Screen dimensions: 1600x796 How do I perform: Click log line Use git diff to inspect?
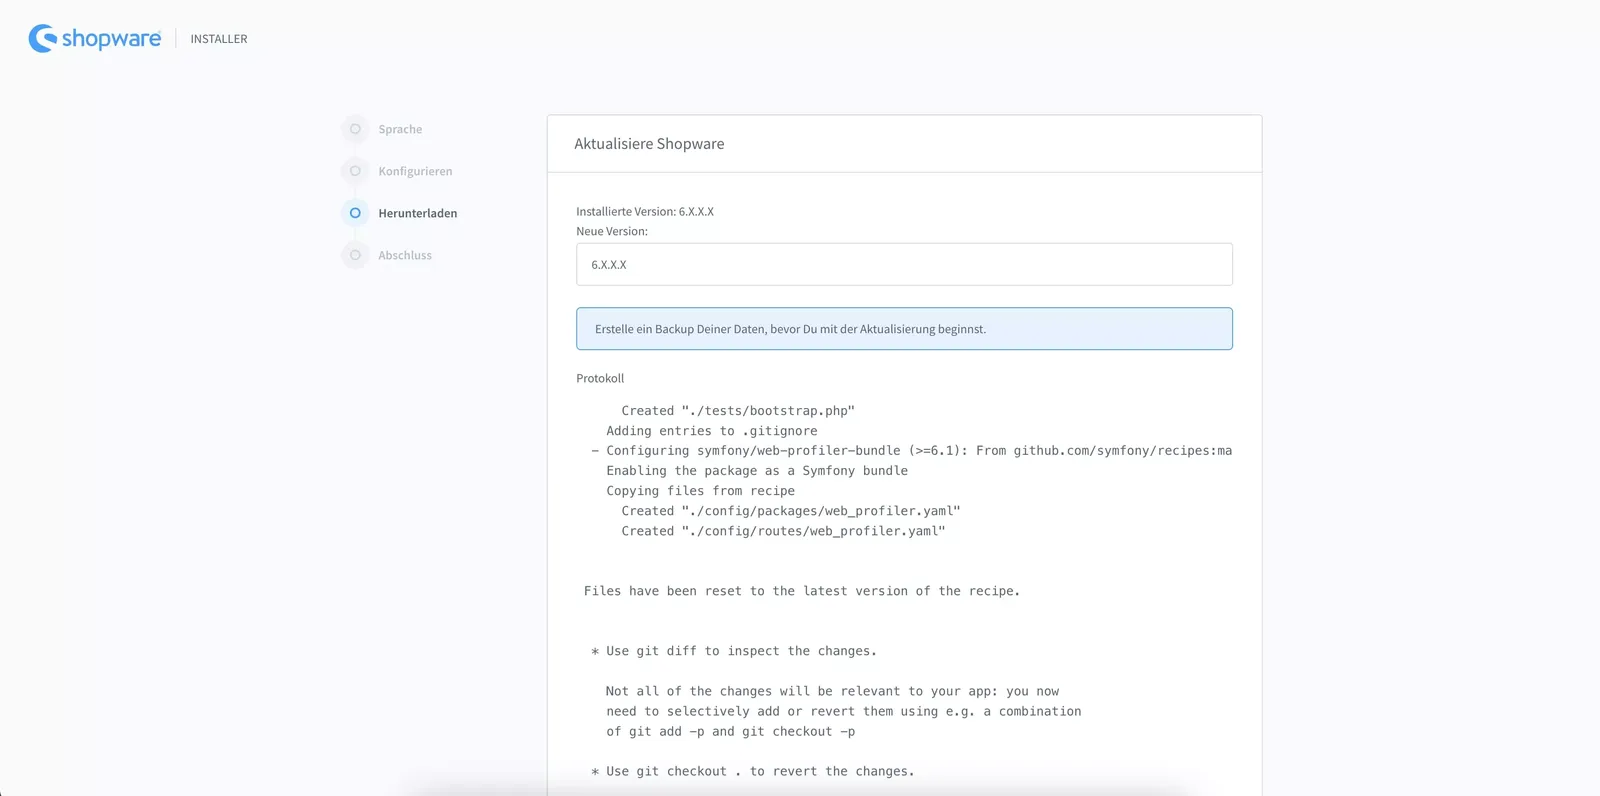[734, 651]
